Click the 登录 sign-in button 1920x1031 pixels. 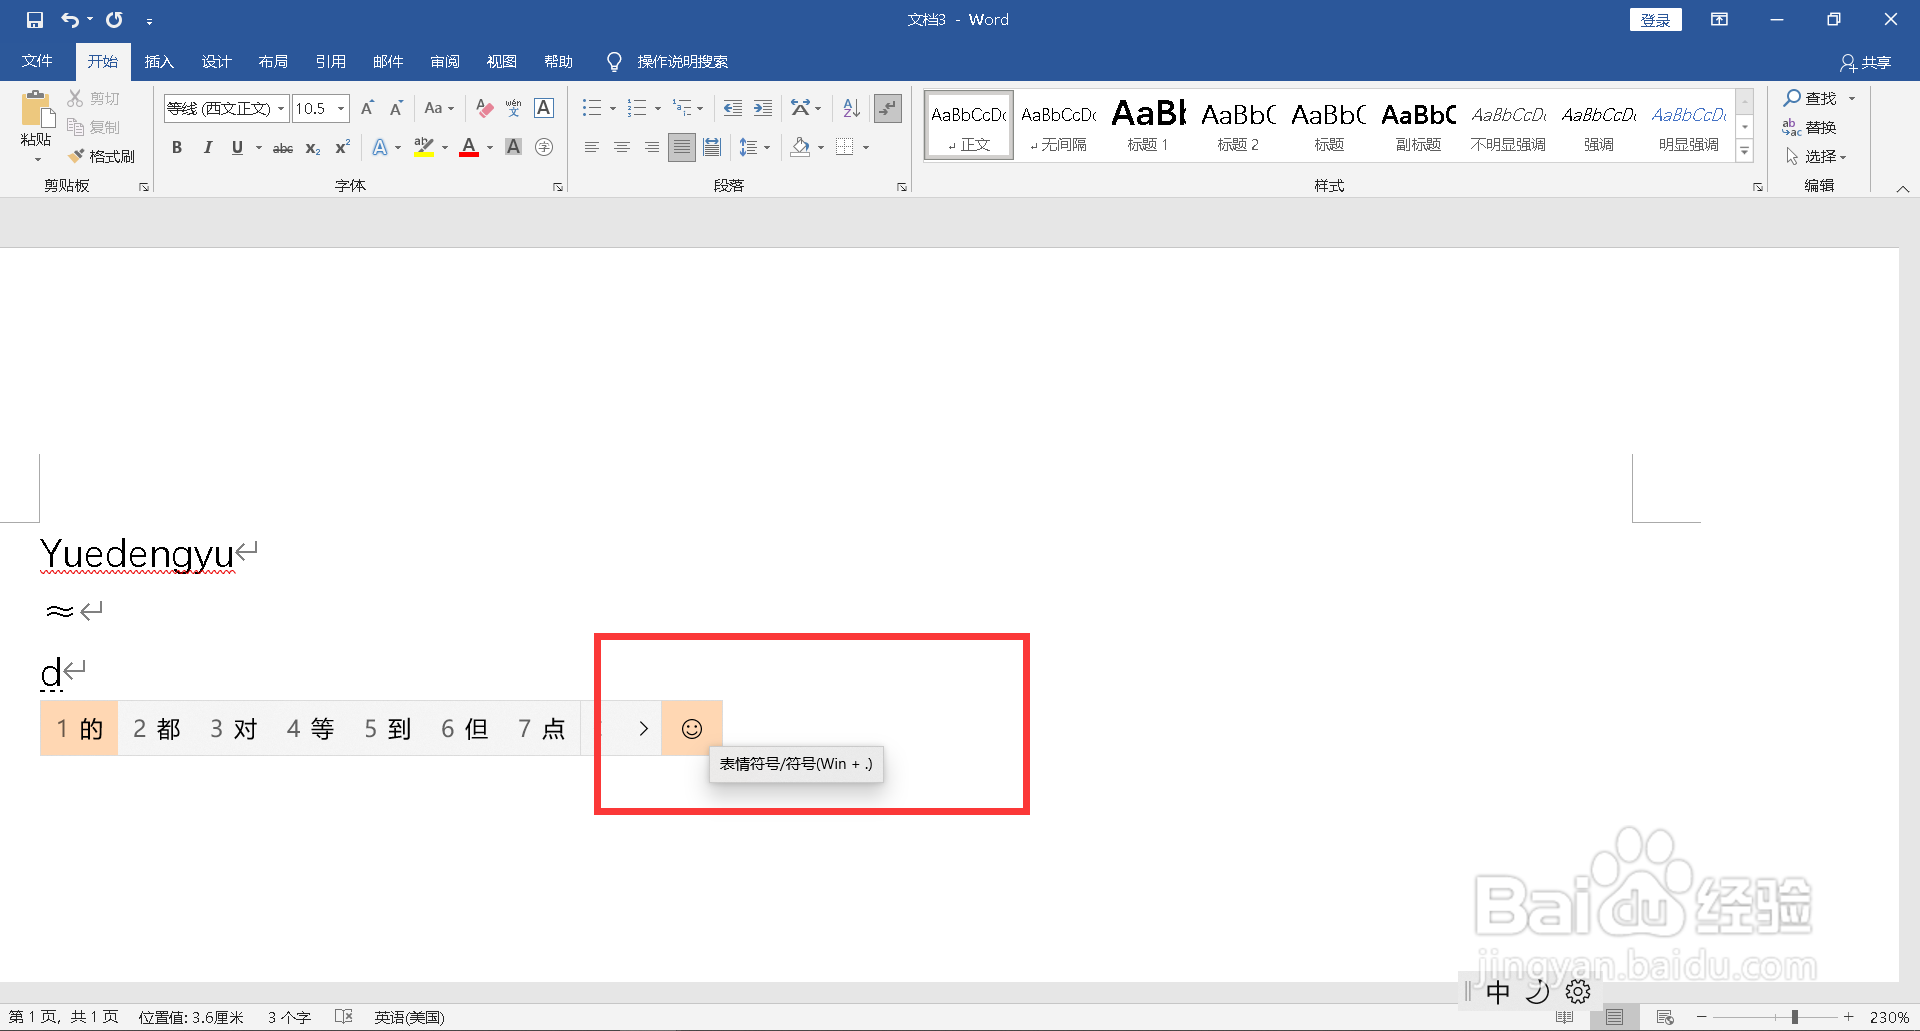coord(1656,20)
